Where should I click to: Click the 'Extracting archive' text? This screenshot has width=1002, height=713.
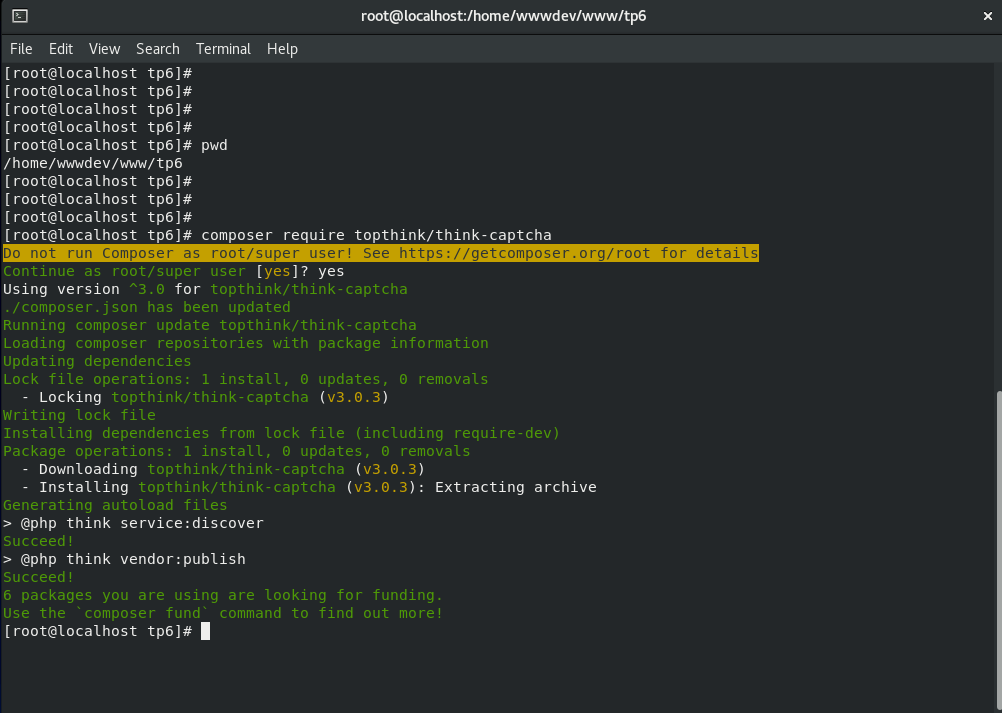(x=516, y=487)
